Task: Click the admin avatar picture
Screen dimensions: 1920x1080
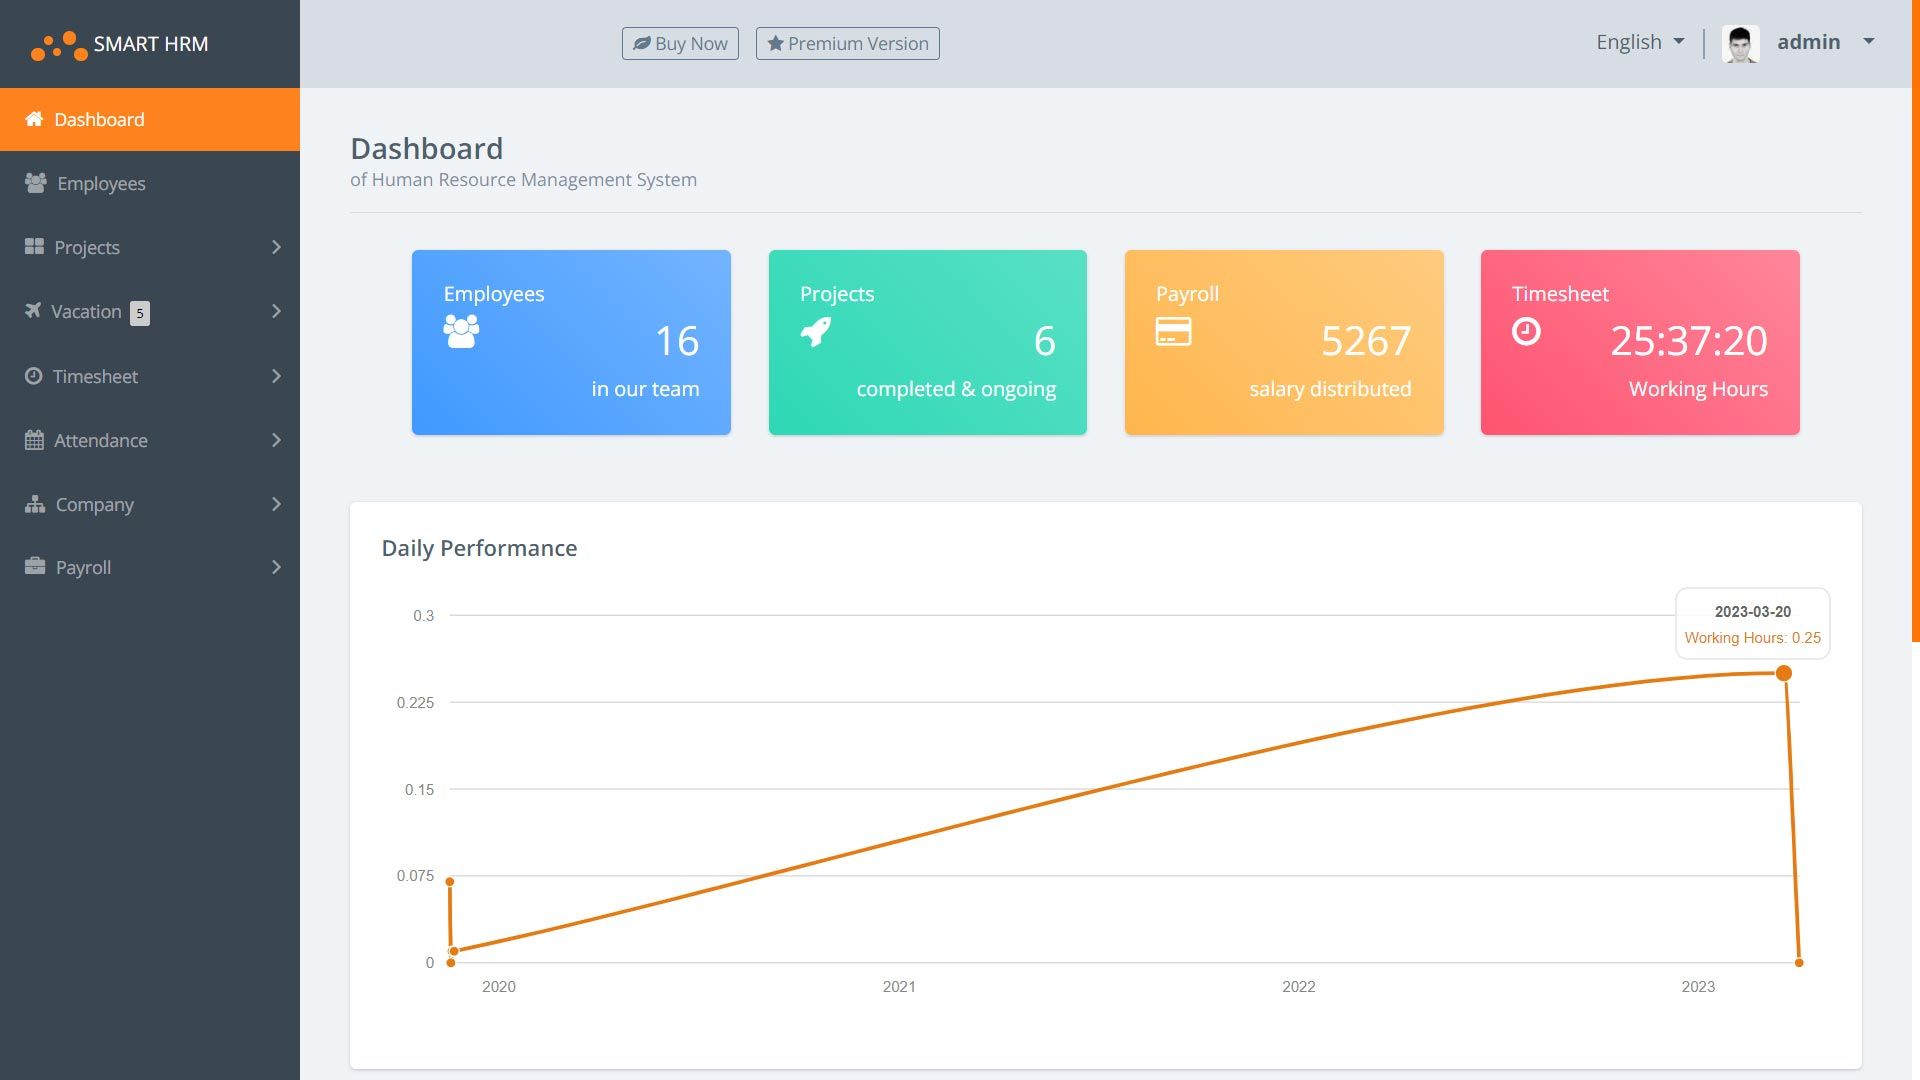Action: point(1740,44)
